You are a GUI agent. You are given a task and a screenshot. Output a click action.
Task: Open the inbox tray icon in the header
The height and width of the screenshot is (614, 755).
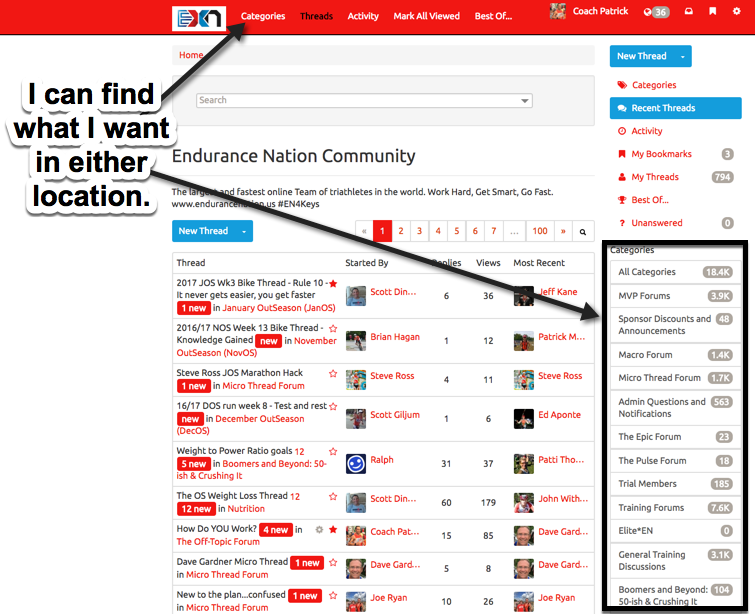(689, 11)
